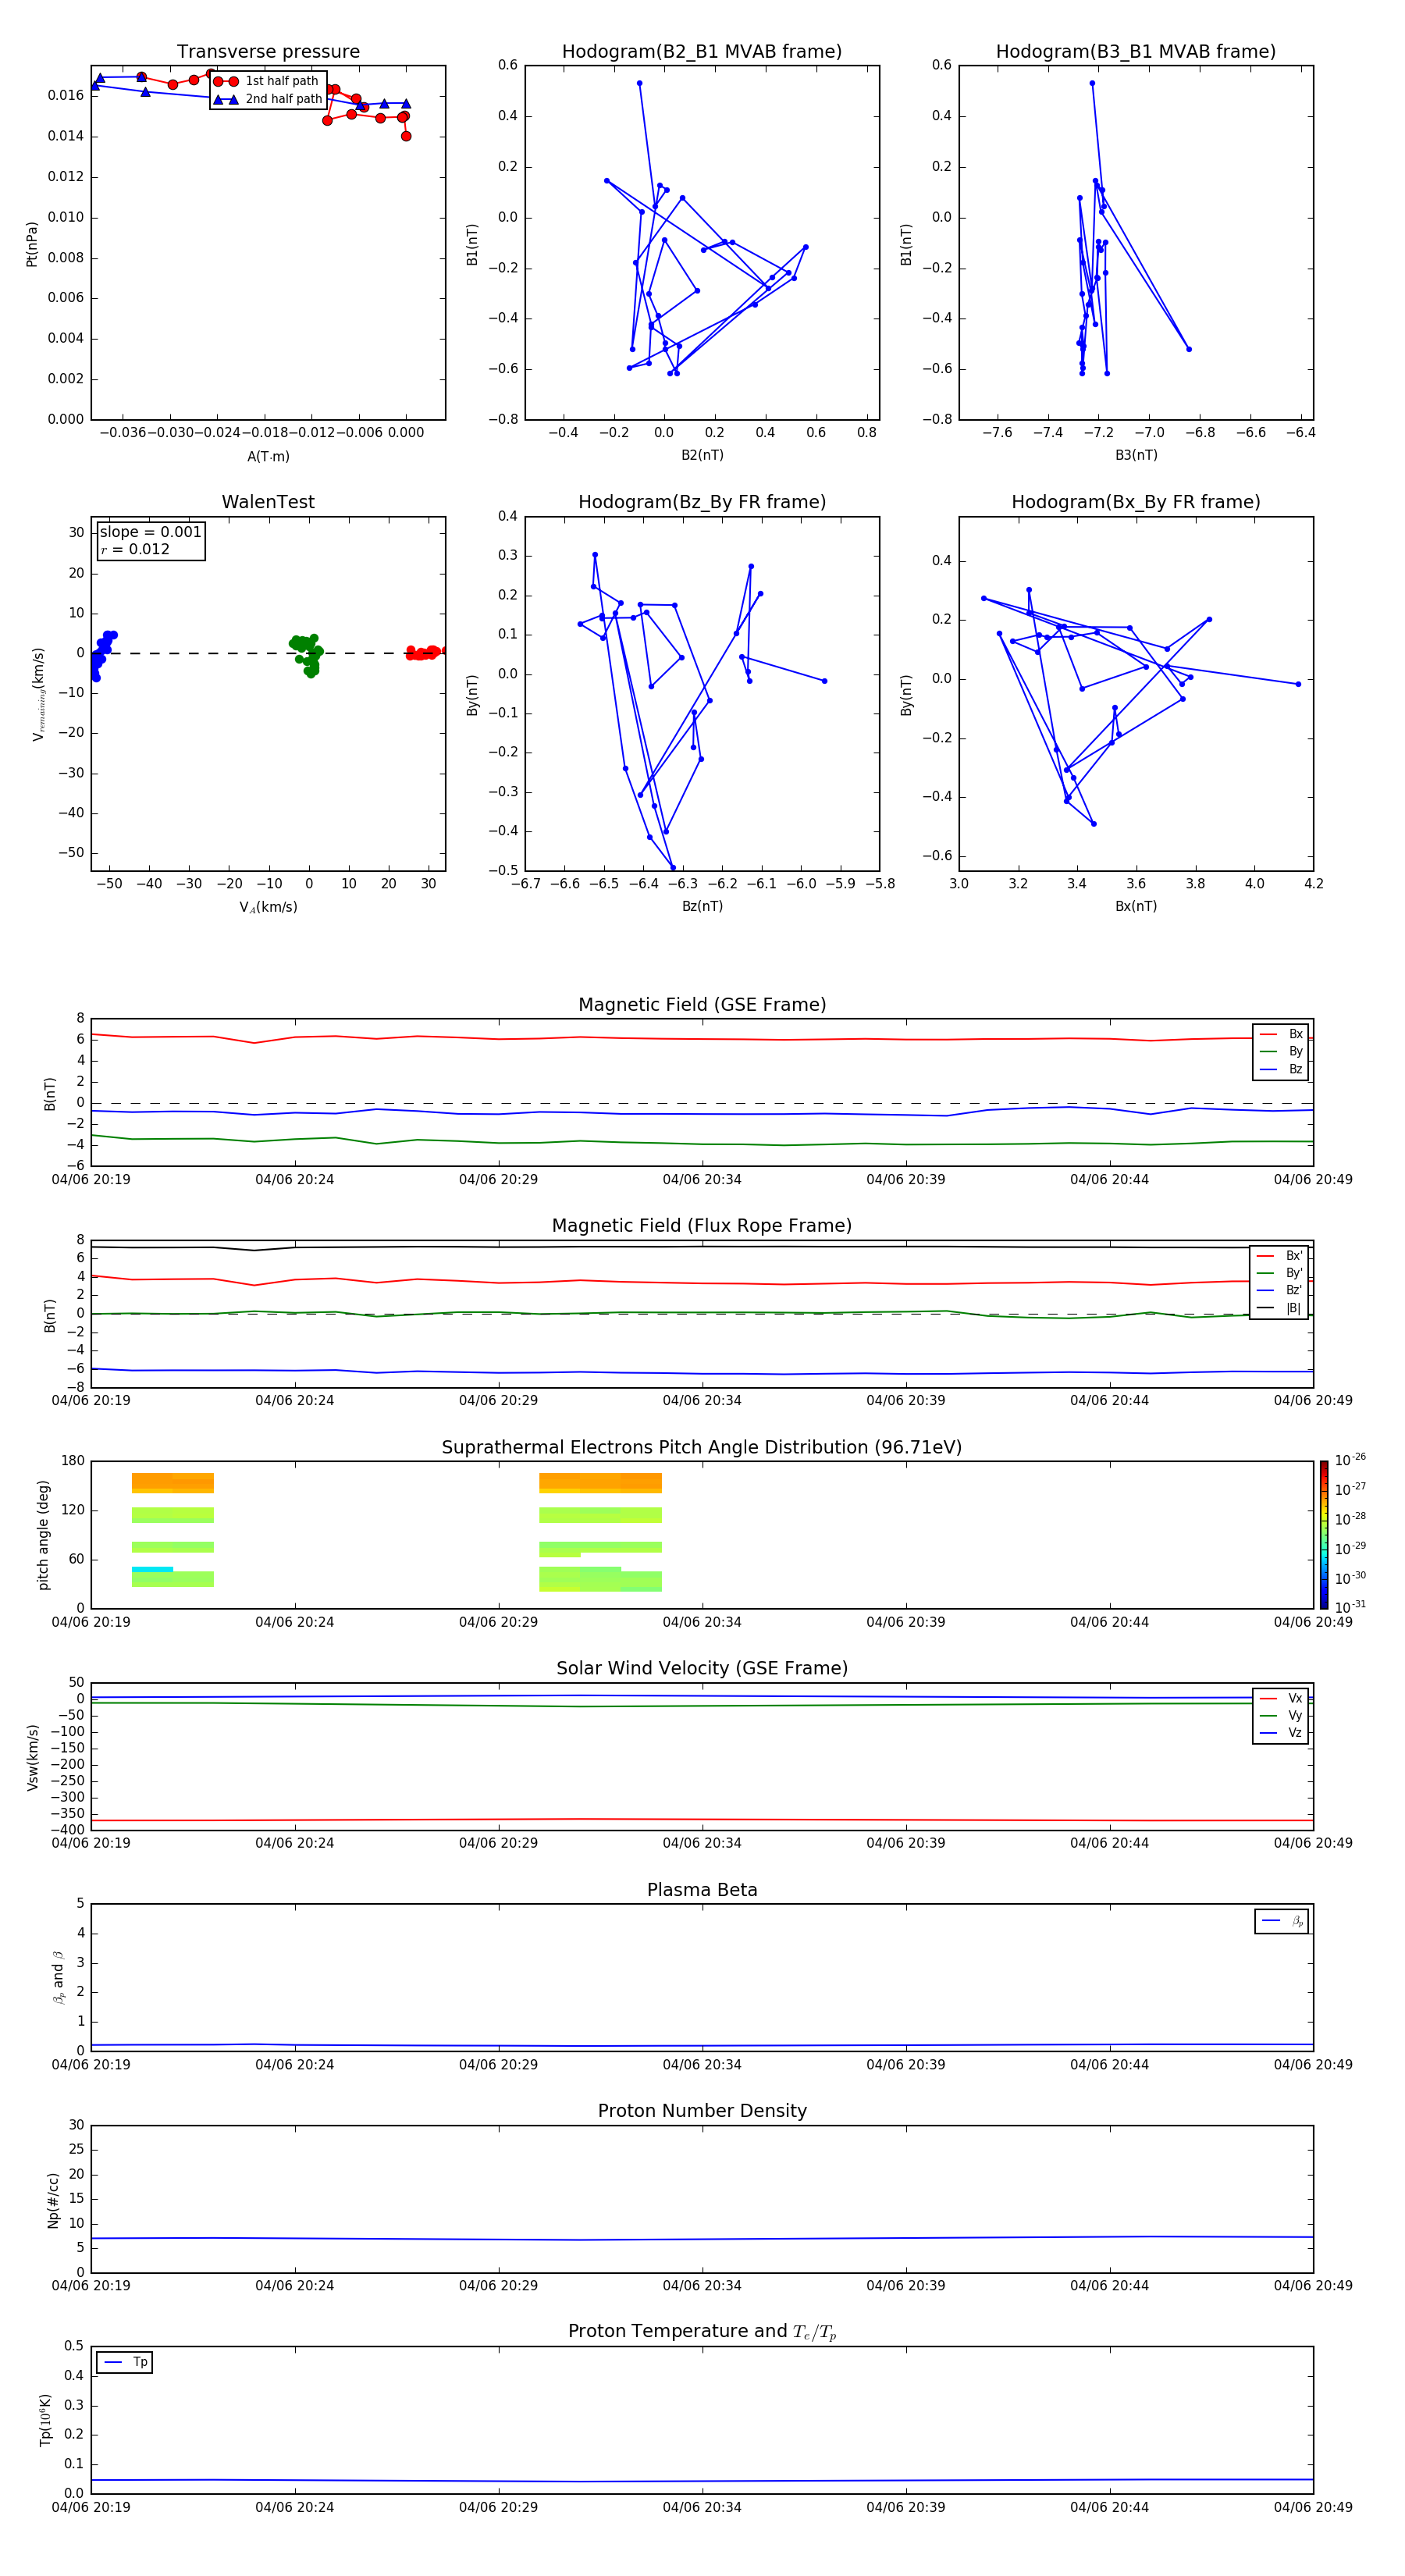Click the Bx legend entry in GSE magnetic field plot

tap(1281, 1034)
